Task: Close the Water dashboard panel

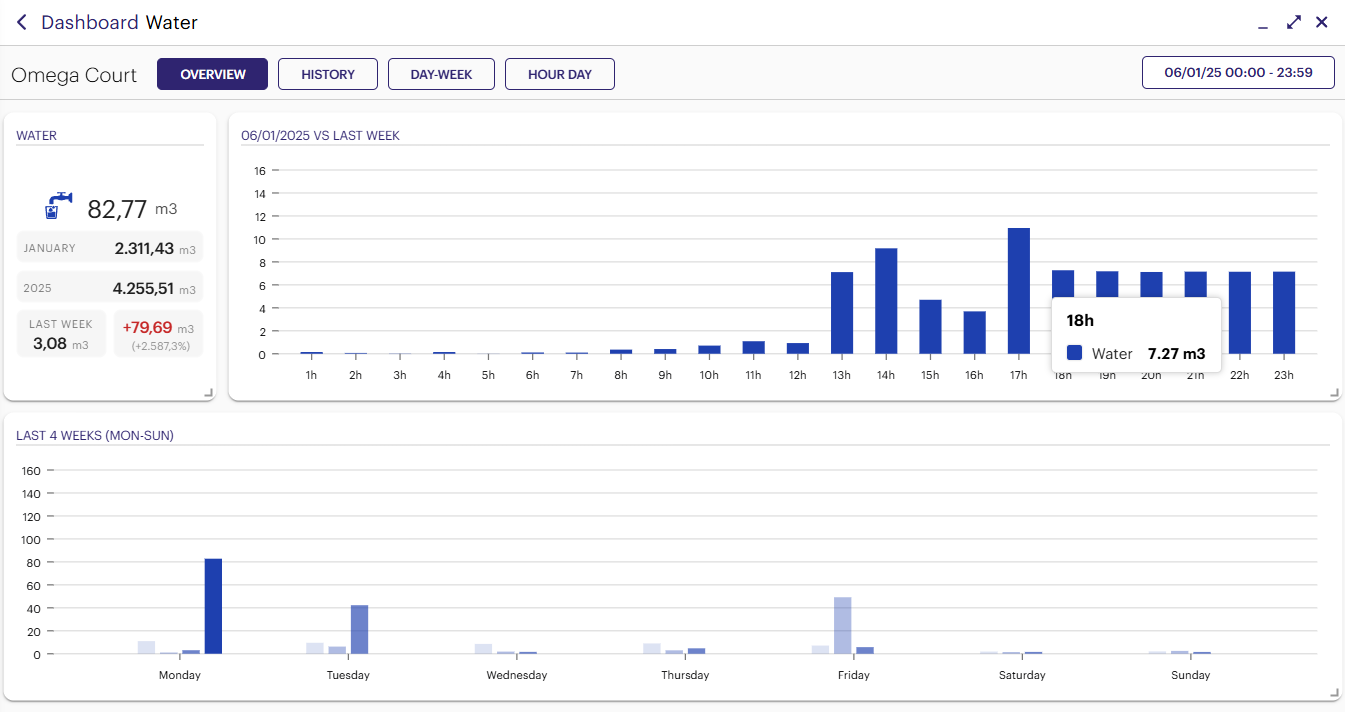Action: [x=1322, y=22]
